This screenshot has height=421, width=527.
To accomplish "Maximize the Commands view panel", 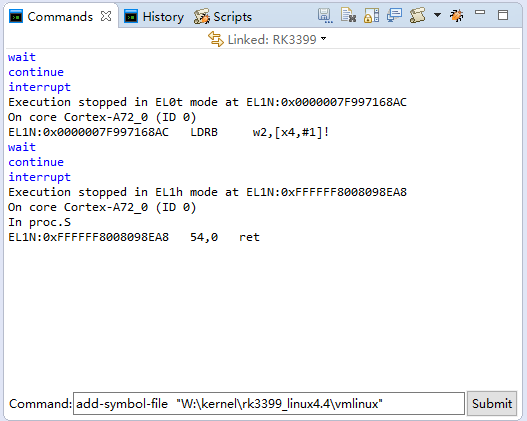I will click(503, 15).
